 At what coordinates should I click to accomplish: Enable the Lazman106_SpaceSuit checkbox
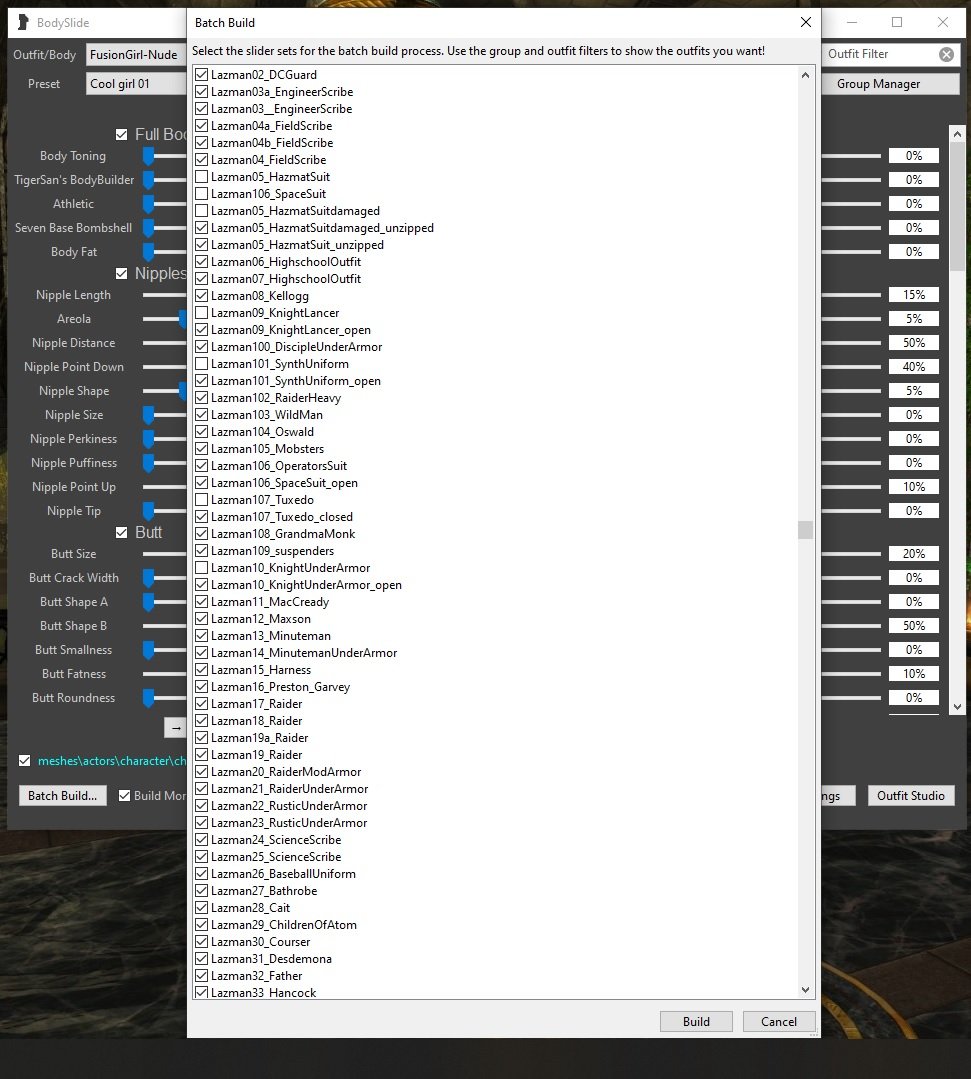point(202,194)
